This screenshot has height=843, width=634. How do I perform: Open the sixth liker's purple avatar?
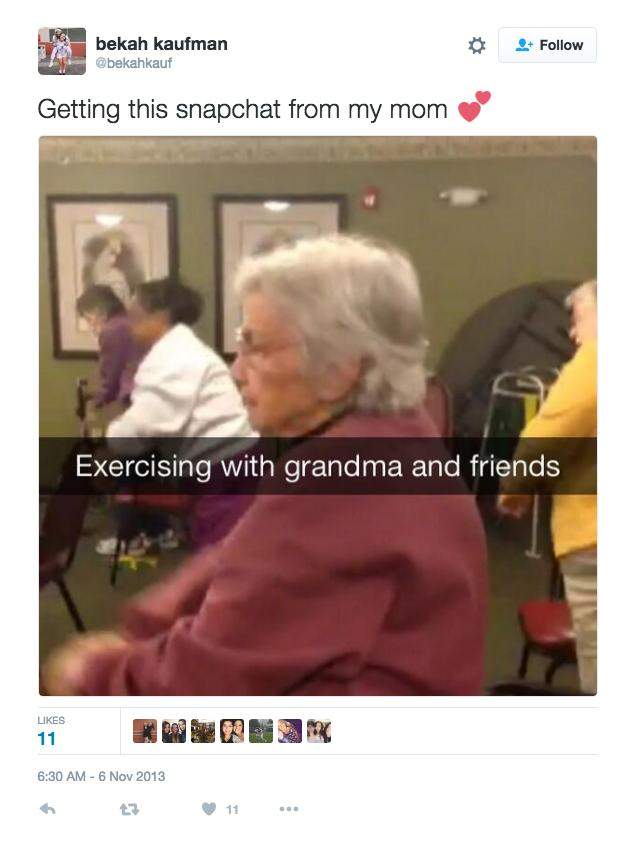click(x=290, y=731)
